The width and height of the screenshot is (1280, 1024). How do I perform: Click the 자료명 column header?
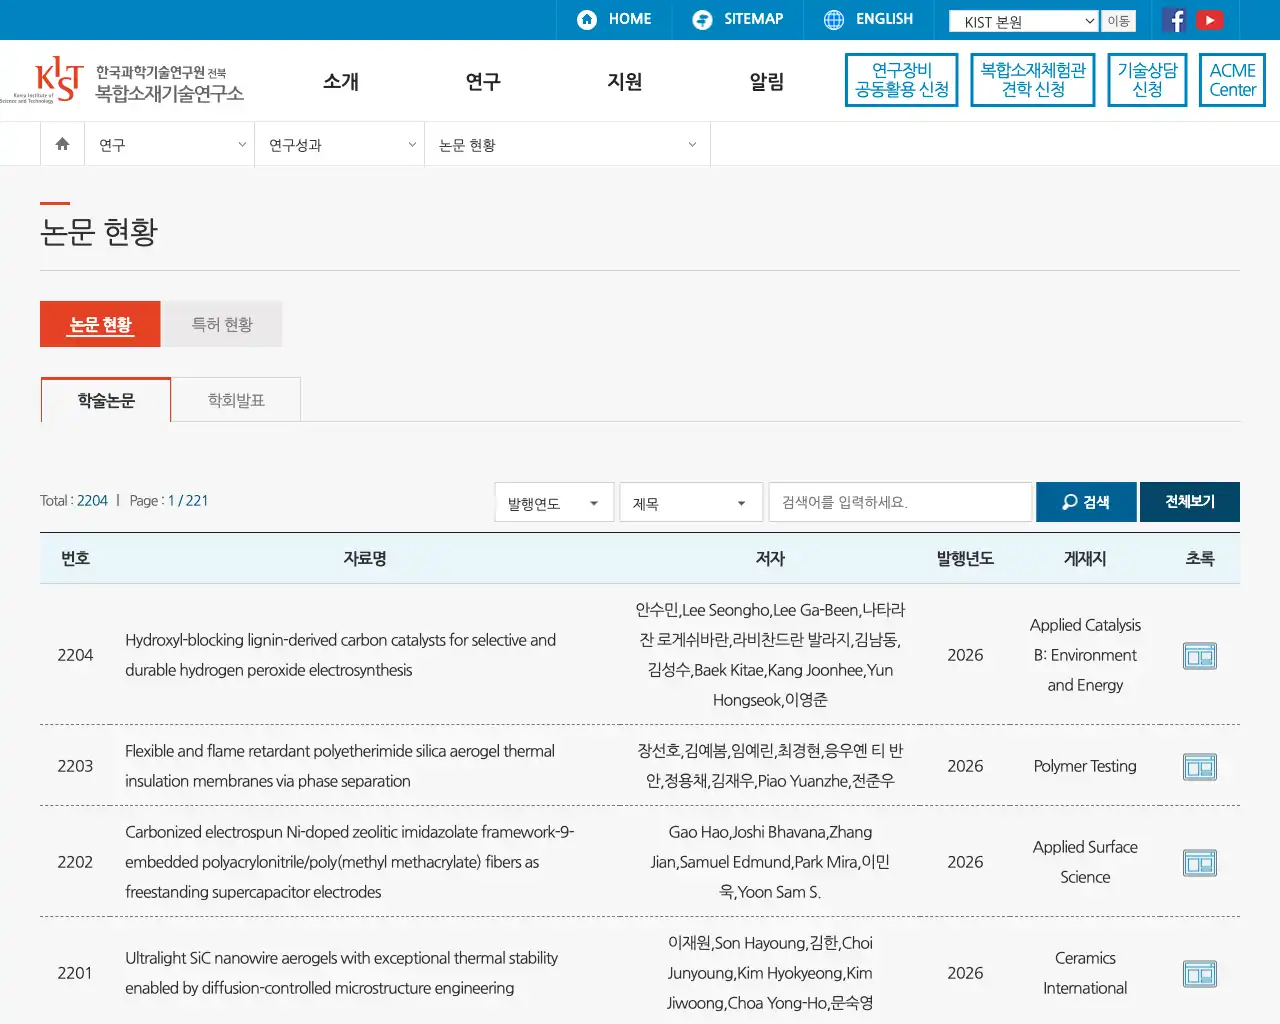point(365,559)
